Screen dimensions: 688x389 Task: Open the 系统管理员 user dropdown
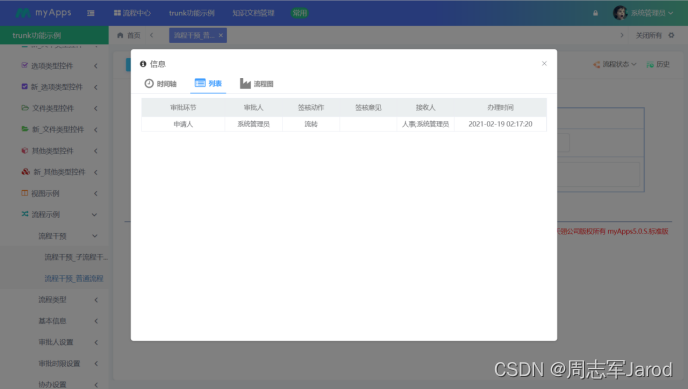tap(652, 13)
